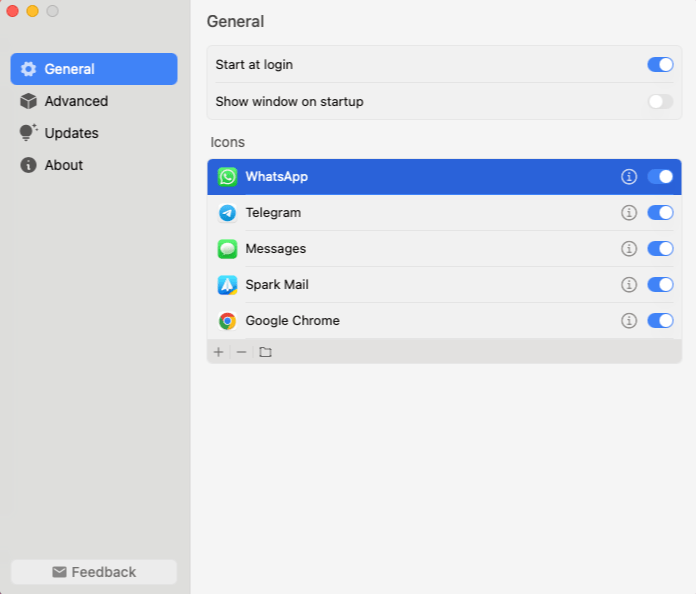Viewport: 696px width, 594px height.
Task: Open the Updates section
Action: click(94, 133)
